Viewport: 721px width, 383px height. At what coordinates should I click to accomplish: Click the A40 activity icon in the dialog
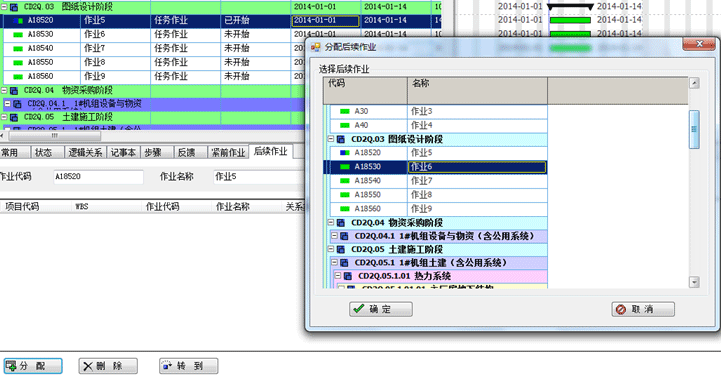pyautogui.click(x=344, y=125)
